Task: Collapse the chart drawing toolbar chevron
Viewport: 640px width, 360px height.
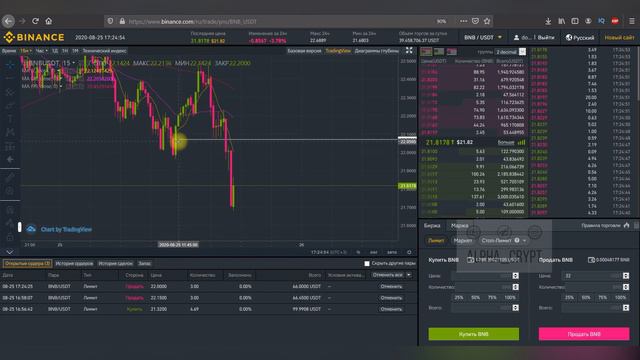Action: coord(10,252)
